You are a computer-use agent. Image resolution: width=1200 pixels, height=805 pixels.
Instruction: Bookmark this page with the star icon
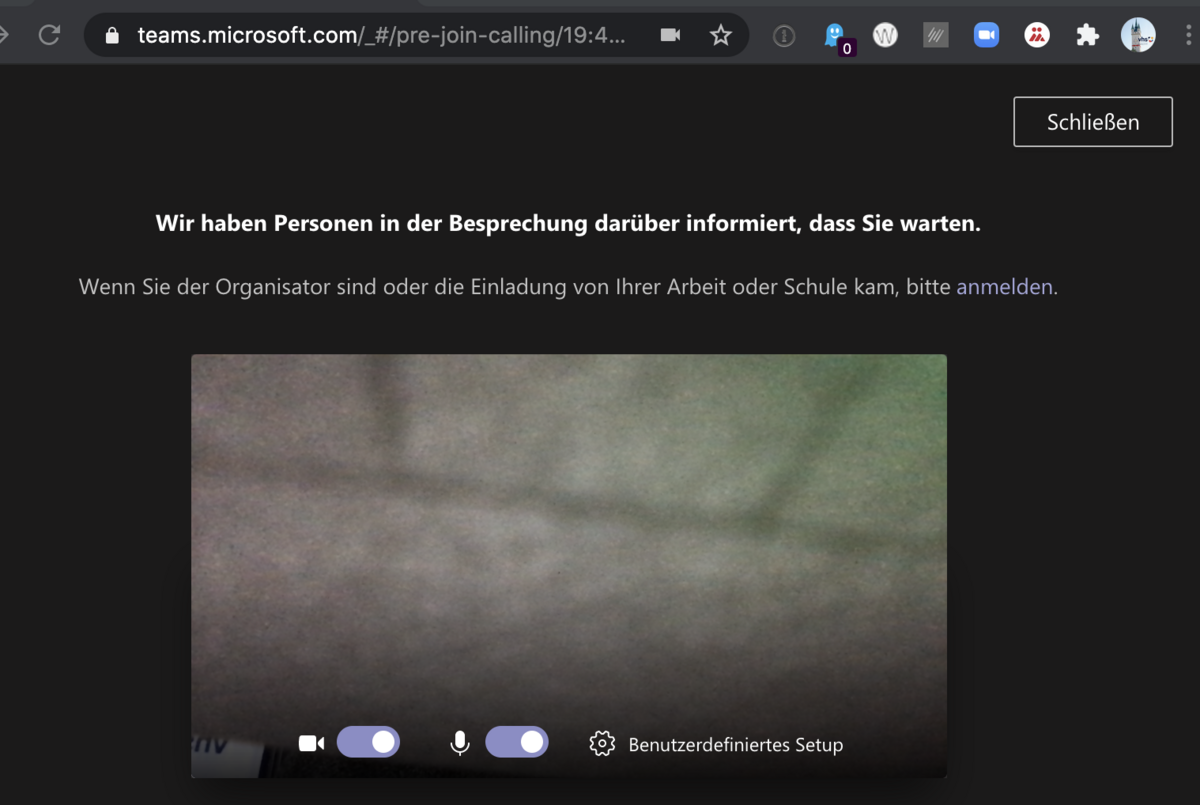tap(720, 36)
